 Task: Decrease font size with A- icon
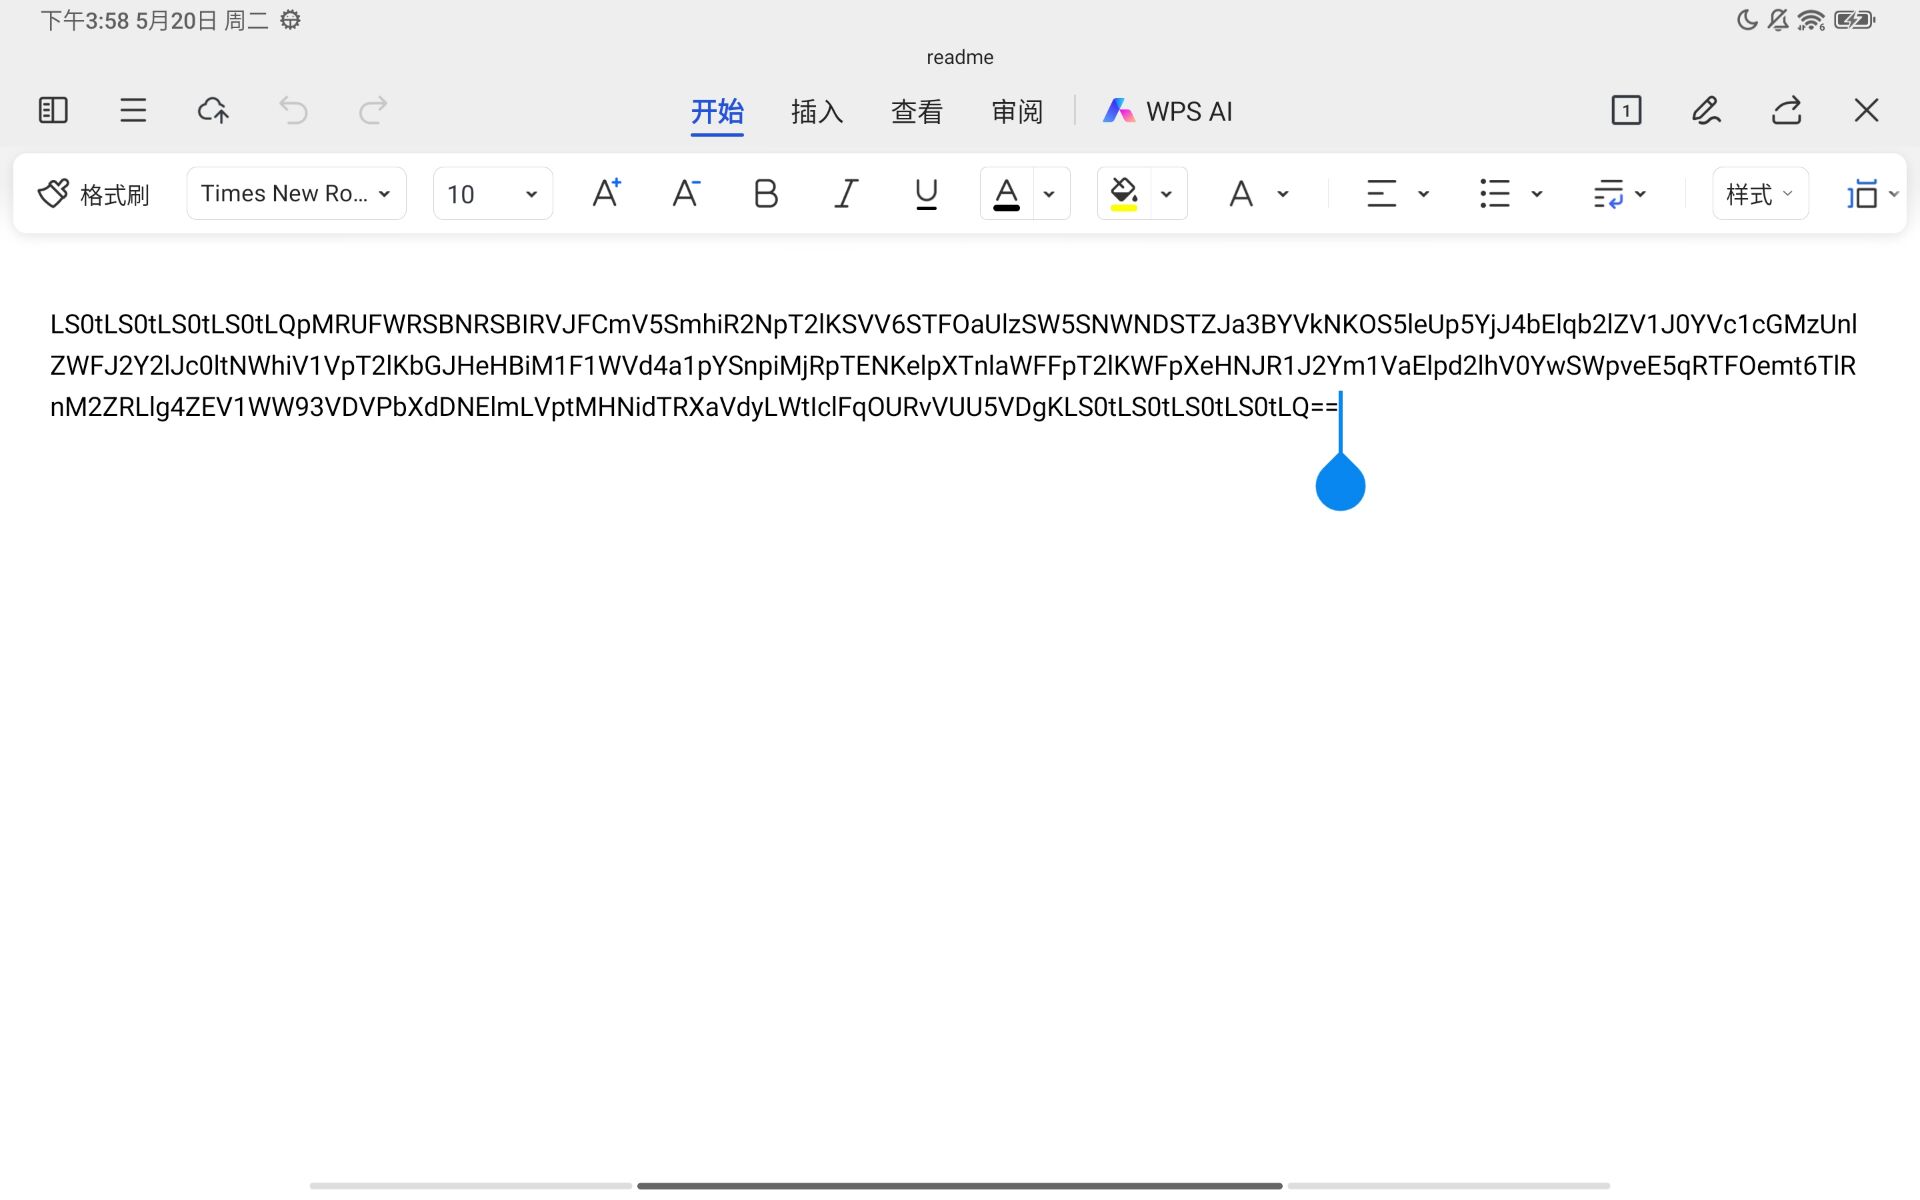[x=686, y=193]
